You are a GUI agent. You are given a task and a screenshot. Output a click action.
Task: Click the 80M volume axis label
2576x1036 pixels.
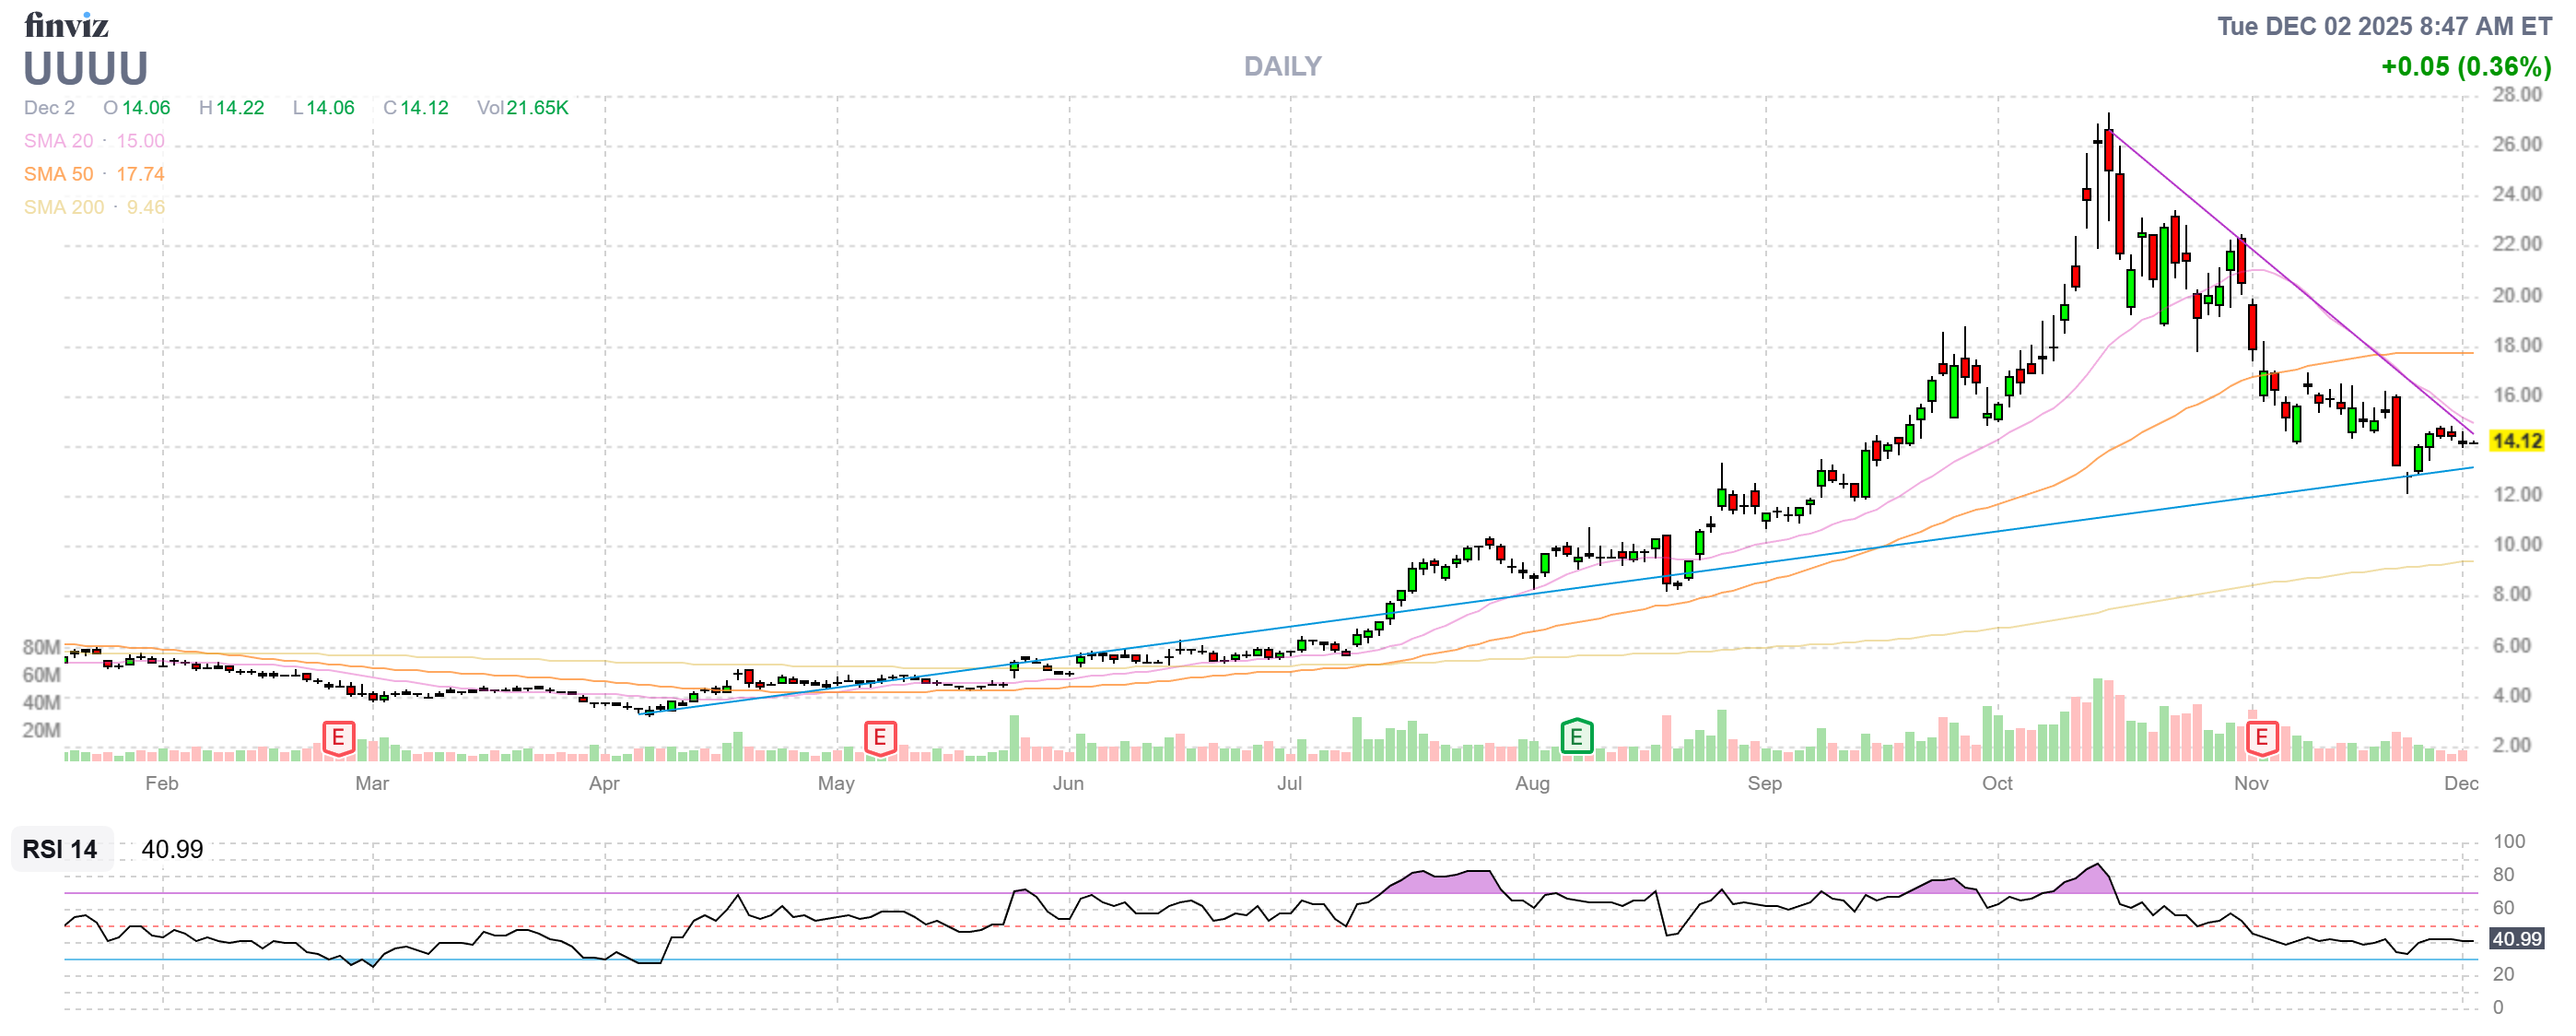[x=41, y=647]
